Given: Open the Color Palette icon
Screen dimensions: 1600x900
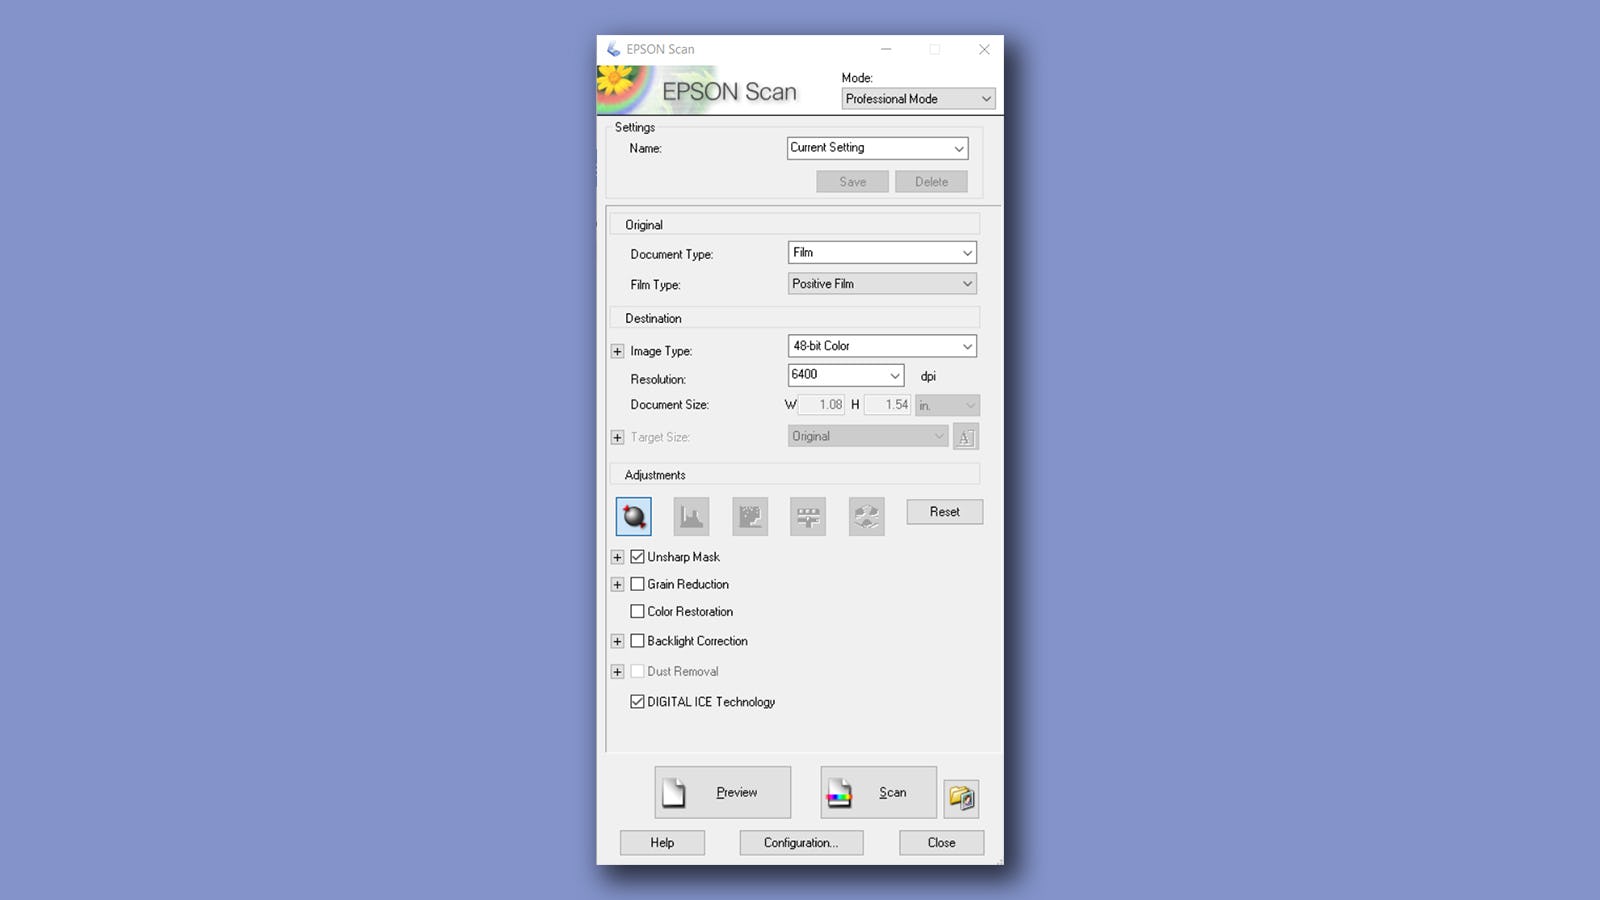Looking at the screenshot, I should pyautogui.click(x=866, y=516).
